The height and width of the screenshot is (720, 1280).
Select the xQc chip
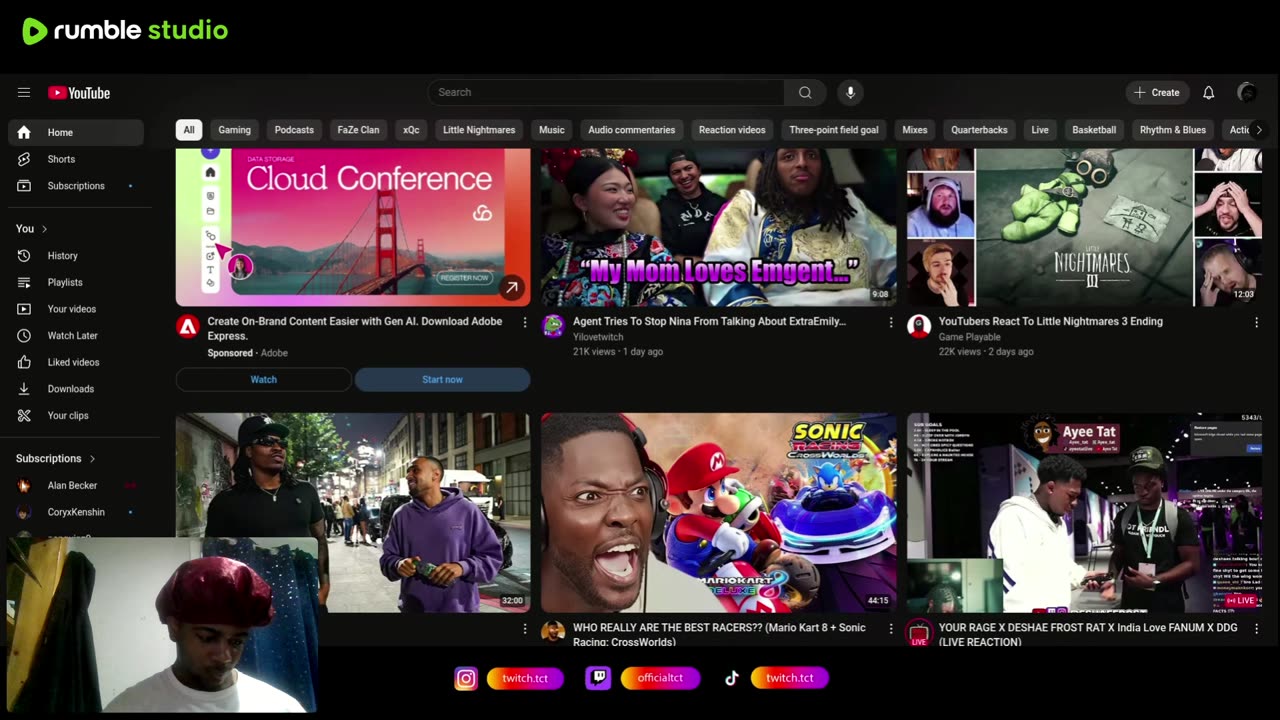tap(411, 130)
